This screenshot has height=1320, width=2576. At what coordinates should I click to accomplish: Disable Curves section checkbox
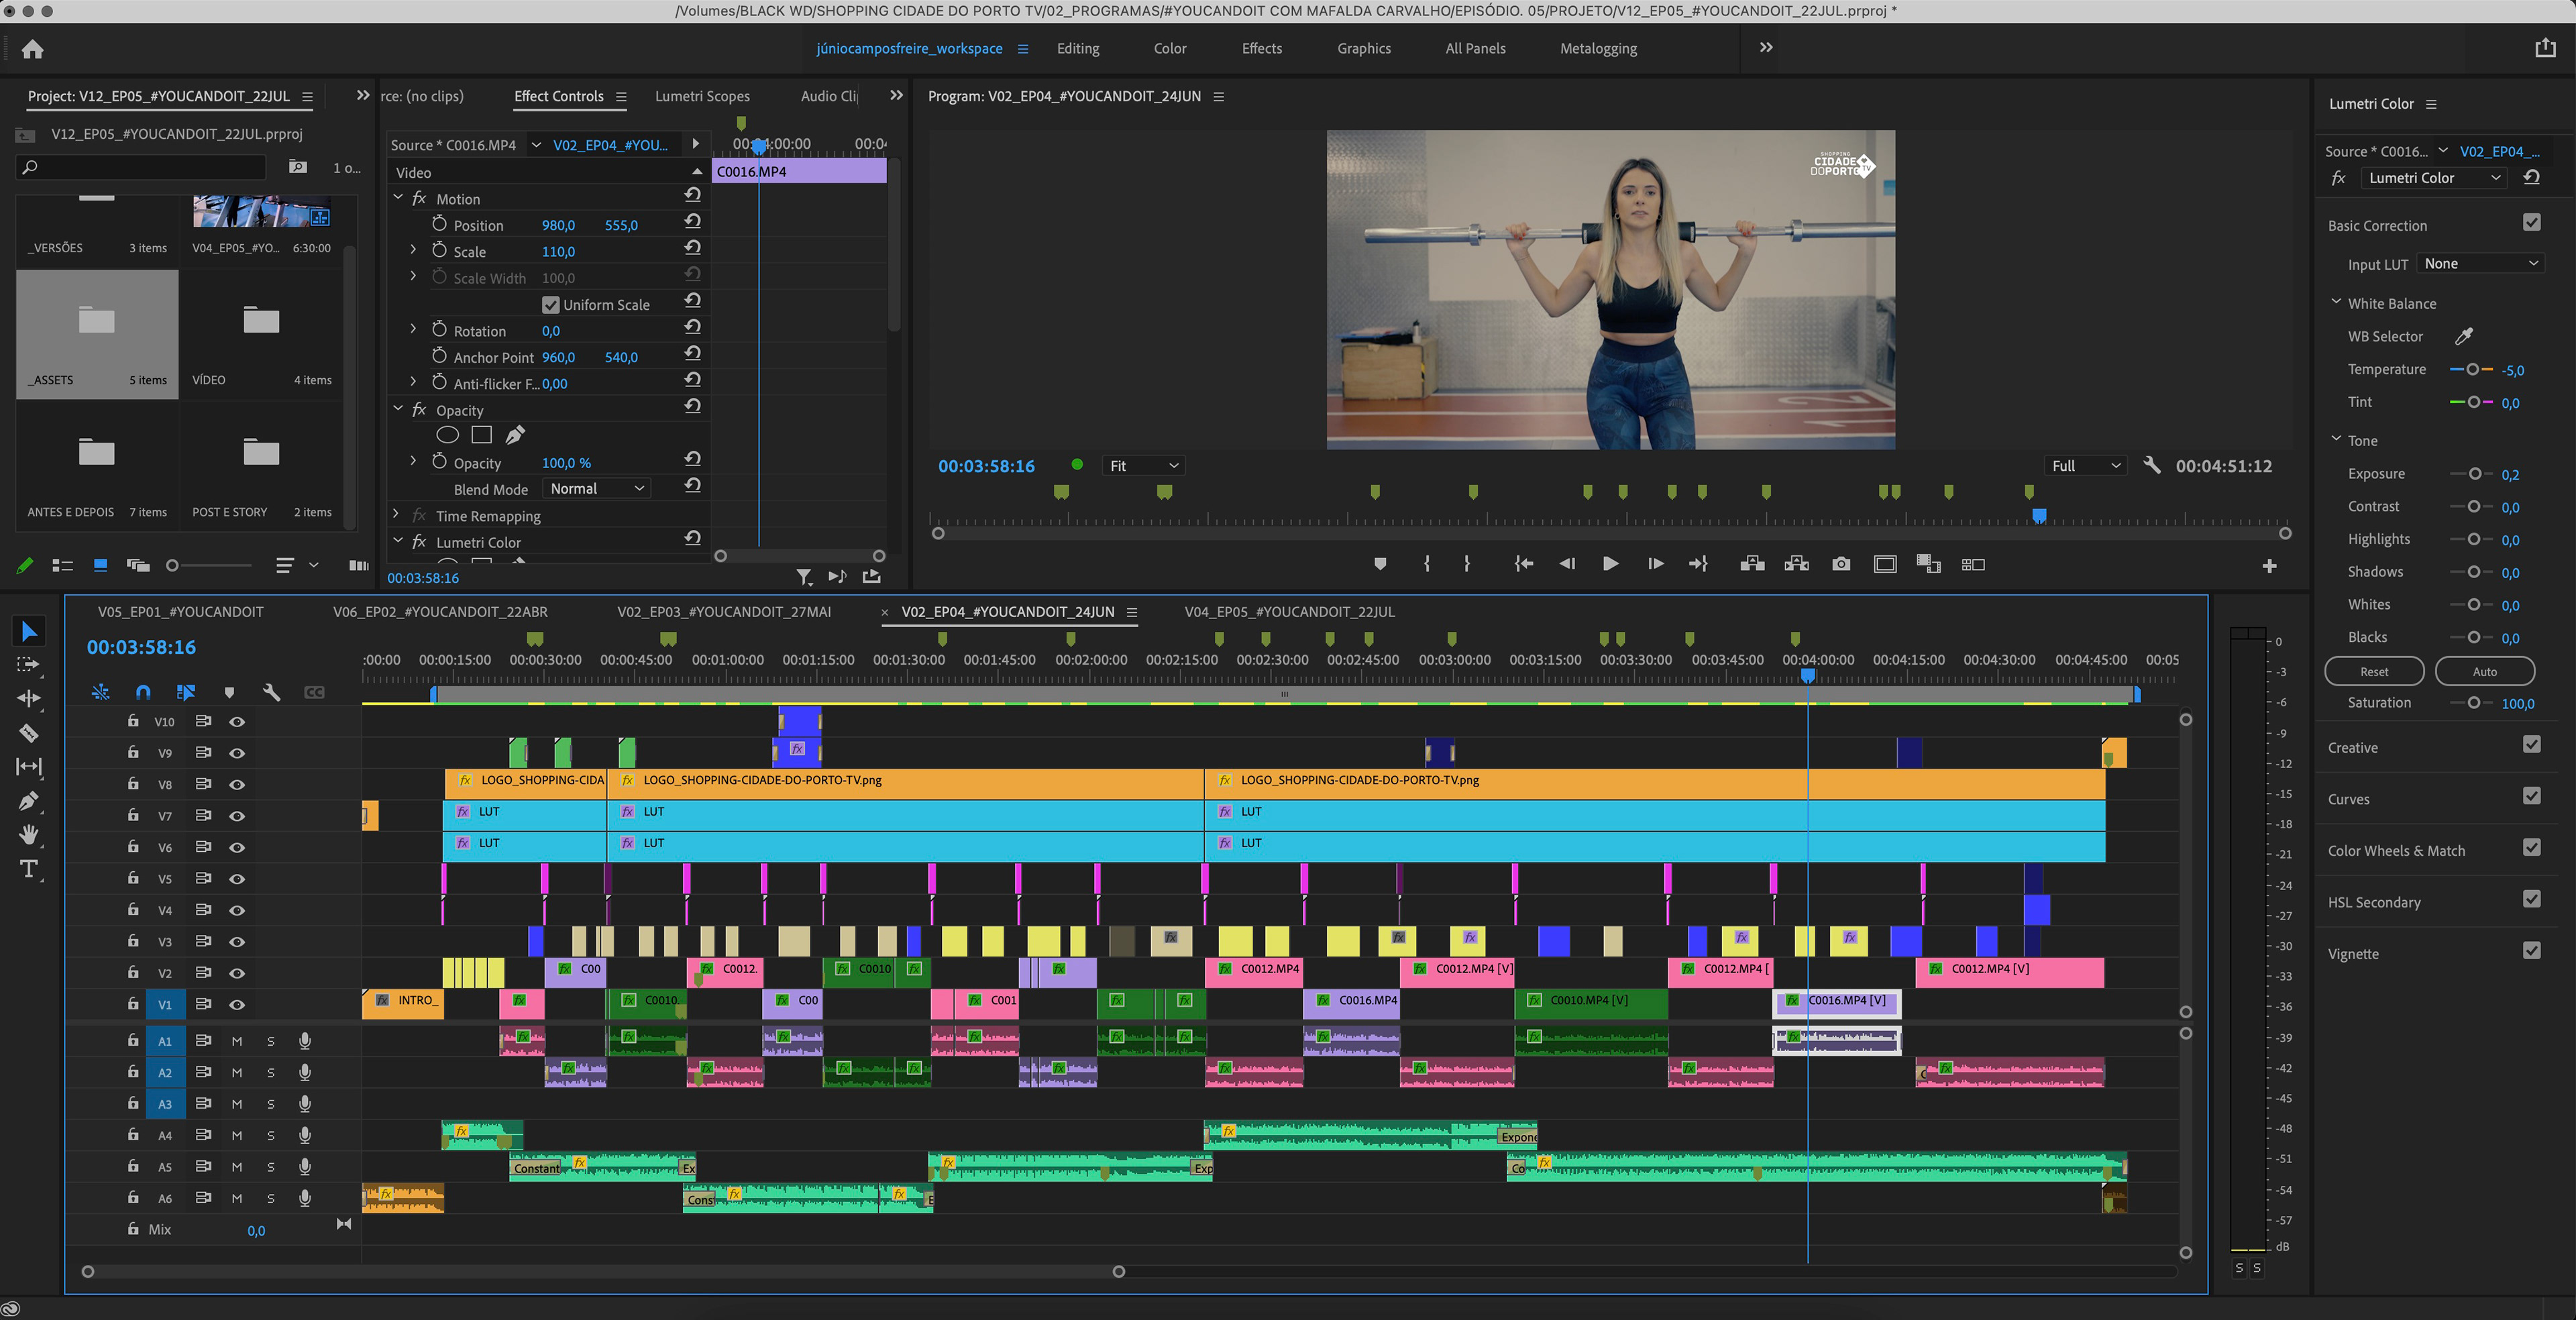coord(2531,796)
